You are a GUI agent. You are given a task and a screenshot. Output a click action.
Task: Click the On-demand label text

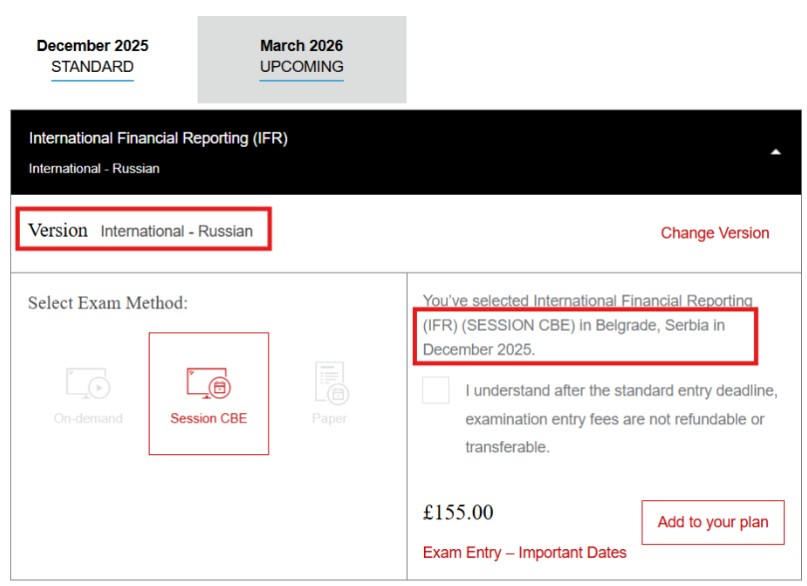[x=88, y=418]
